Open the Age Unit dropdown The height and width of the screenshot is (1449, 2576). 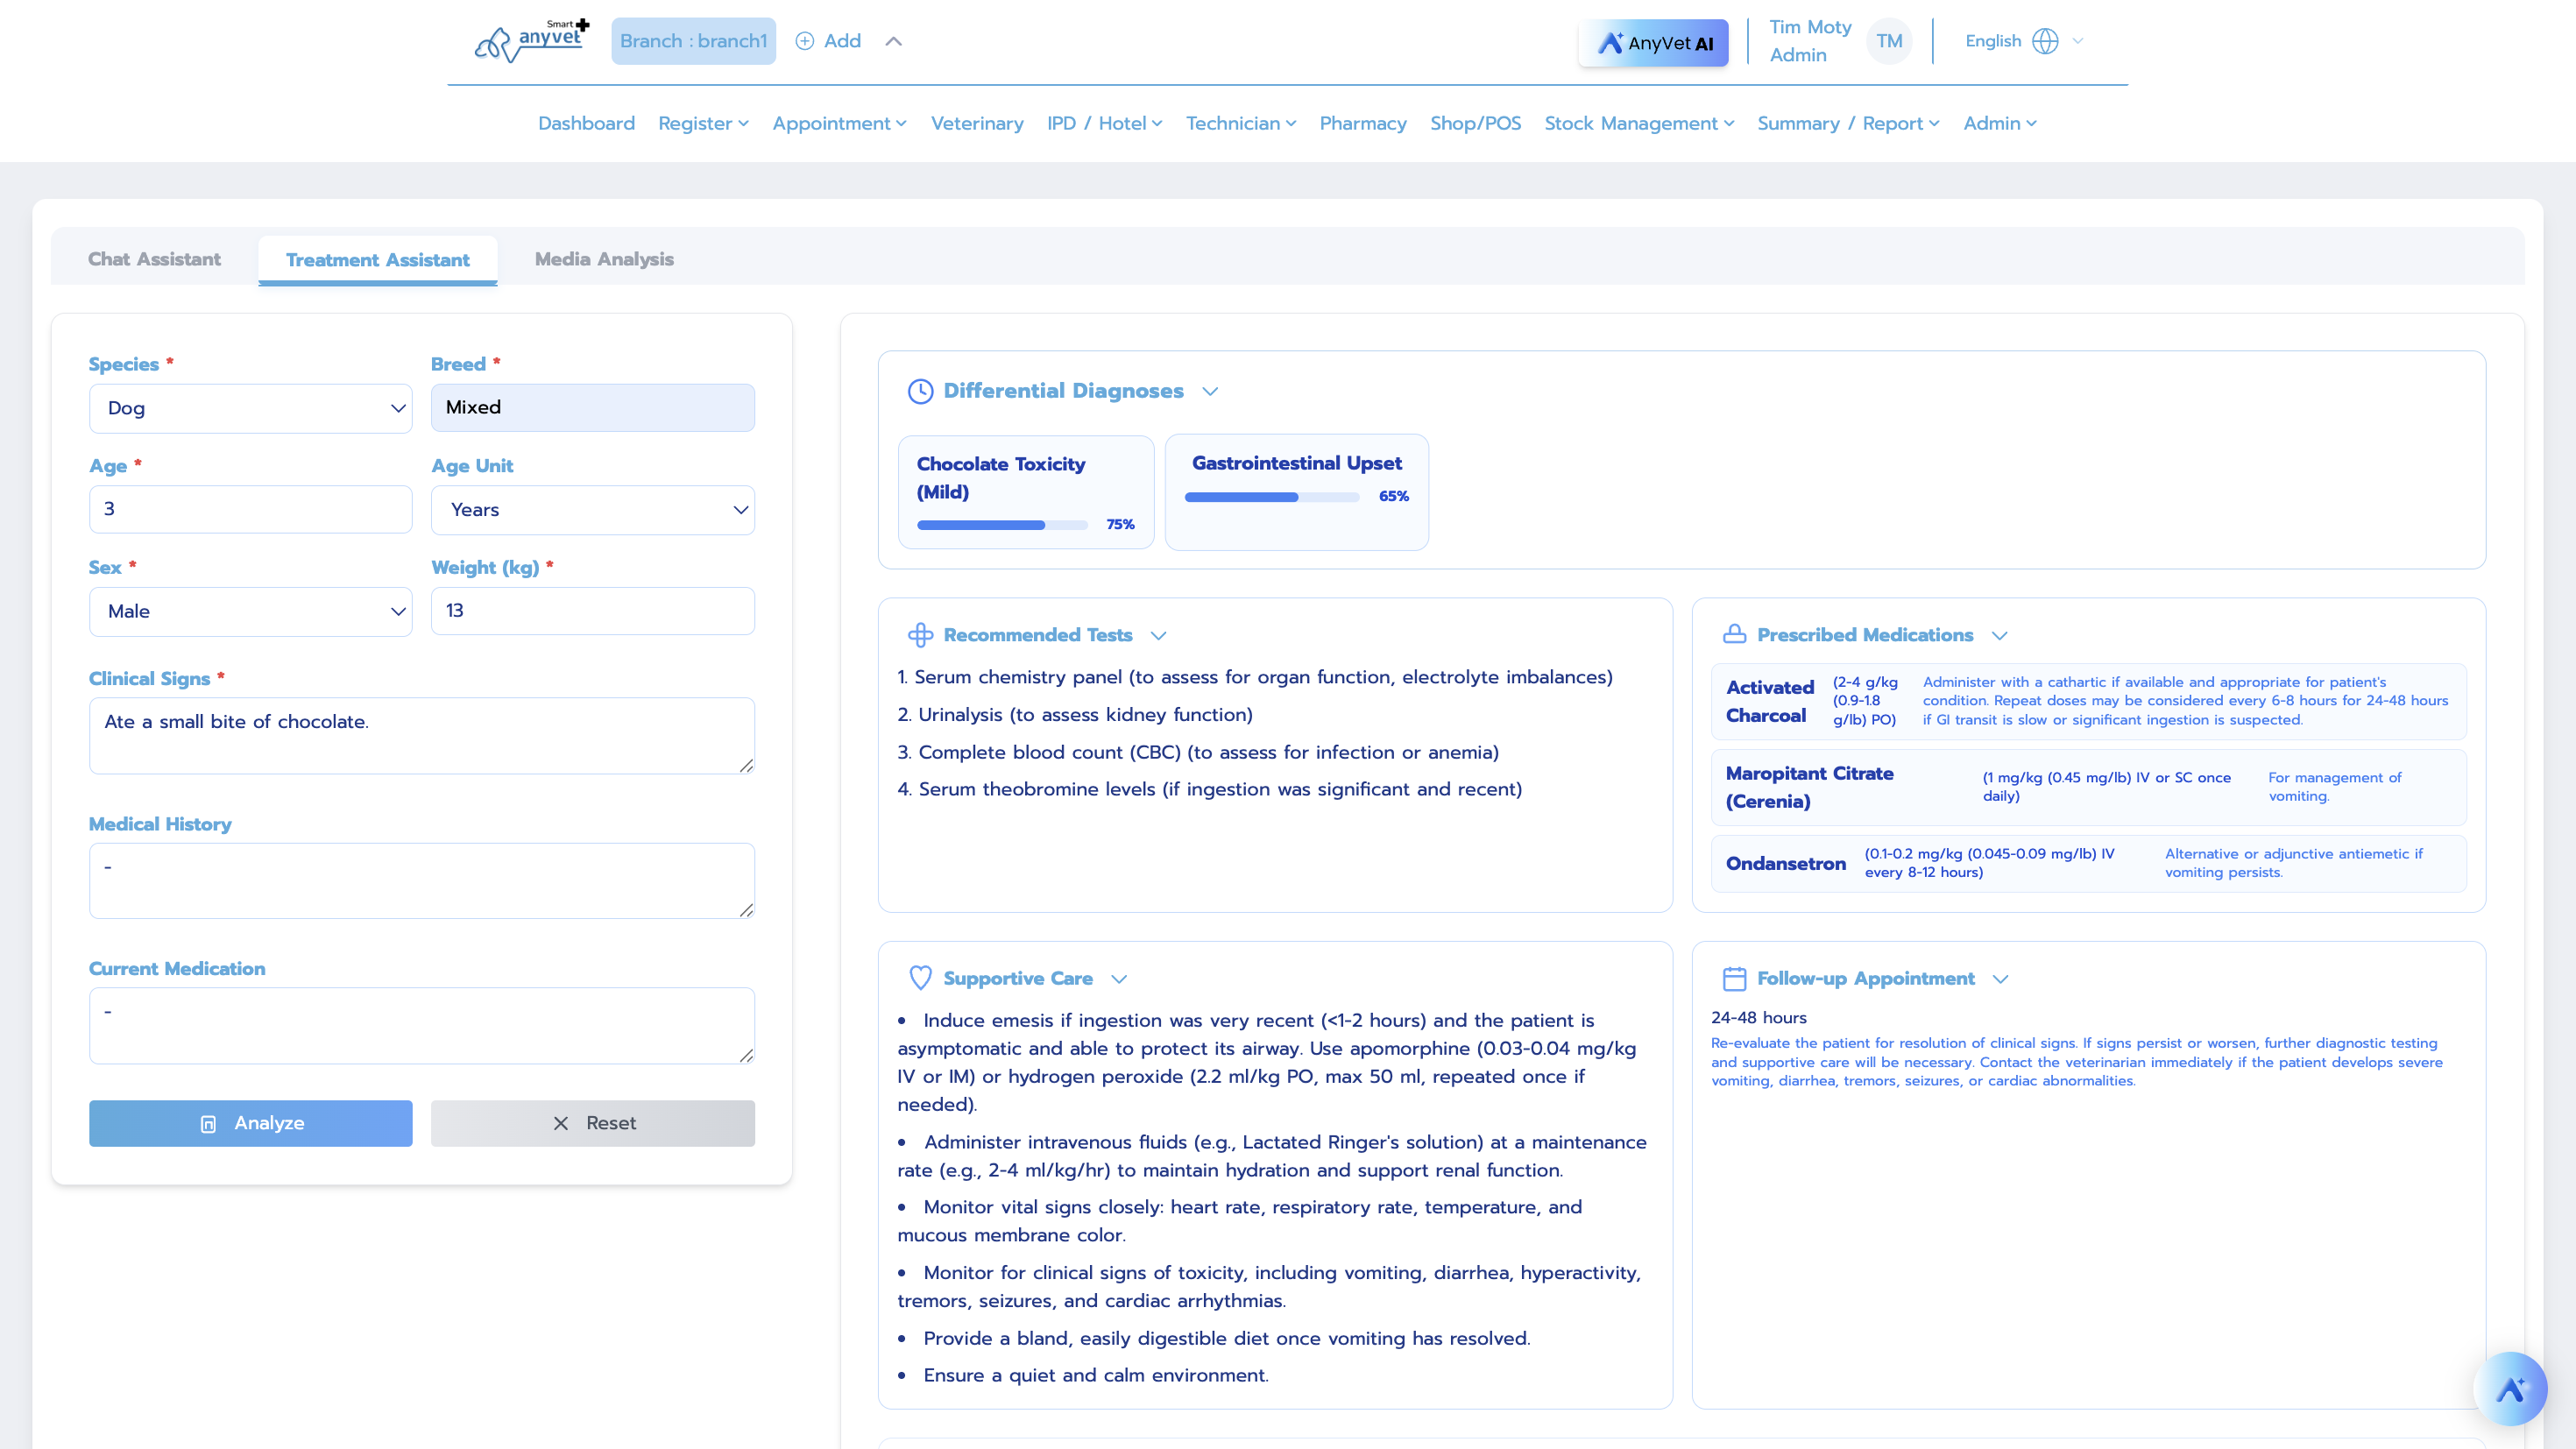click(x=592, y=509)
